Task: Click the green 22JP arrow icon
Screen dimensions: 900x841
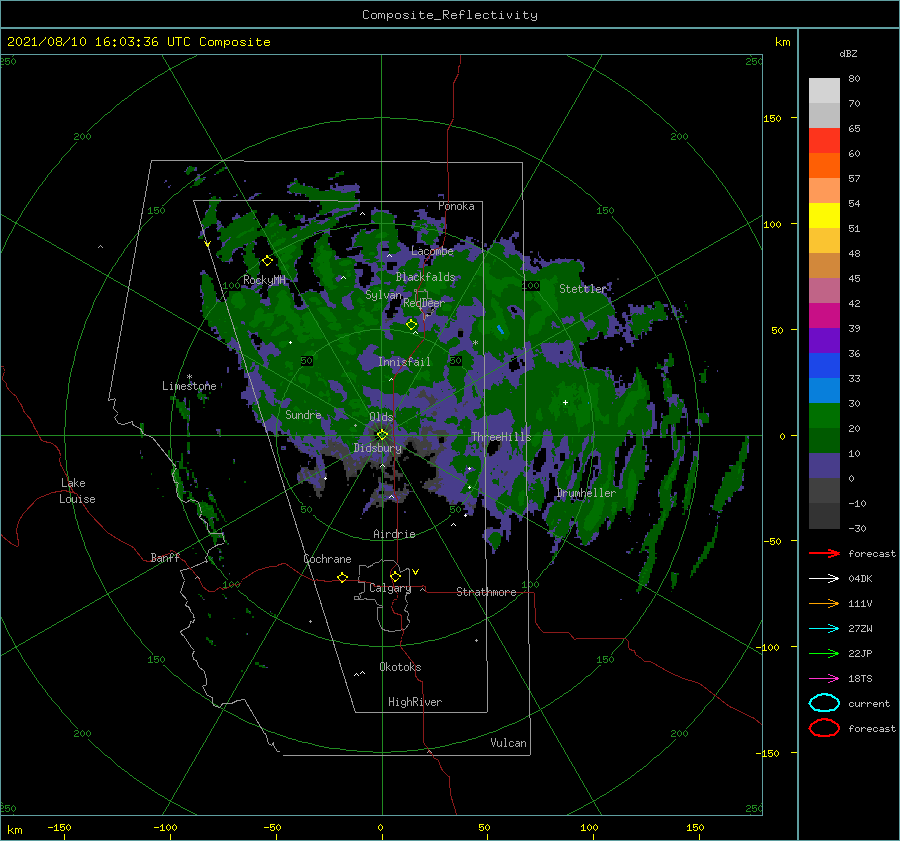Action: click(x=824, y=653)
